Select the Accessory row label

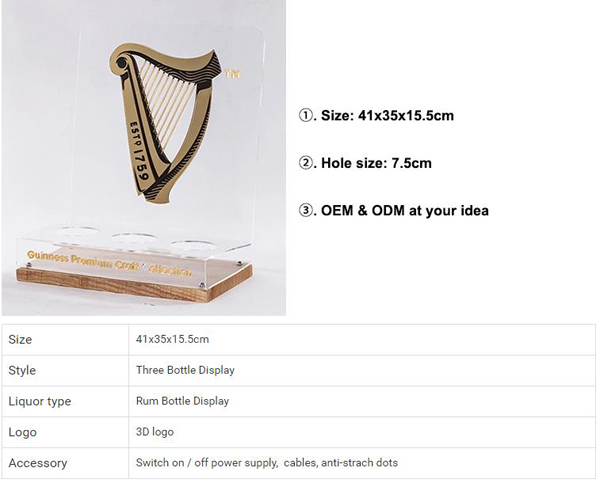click(x=38, y=463)
